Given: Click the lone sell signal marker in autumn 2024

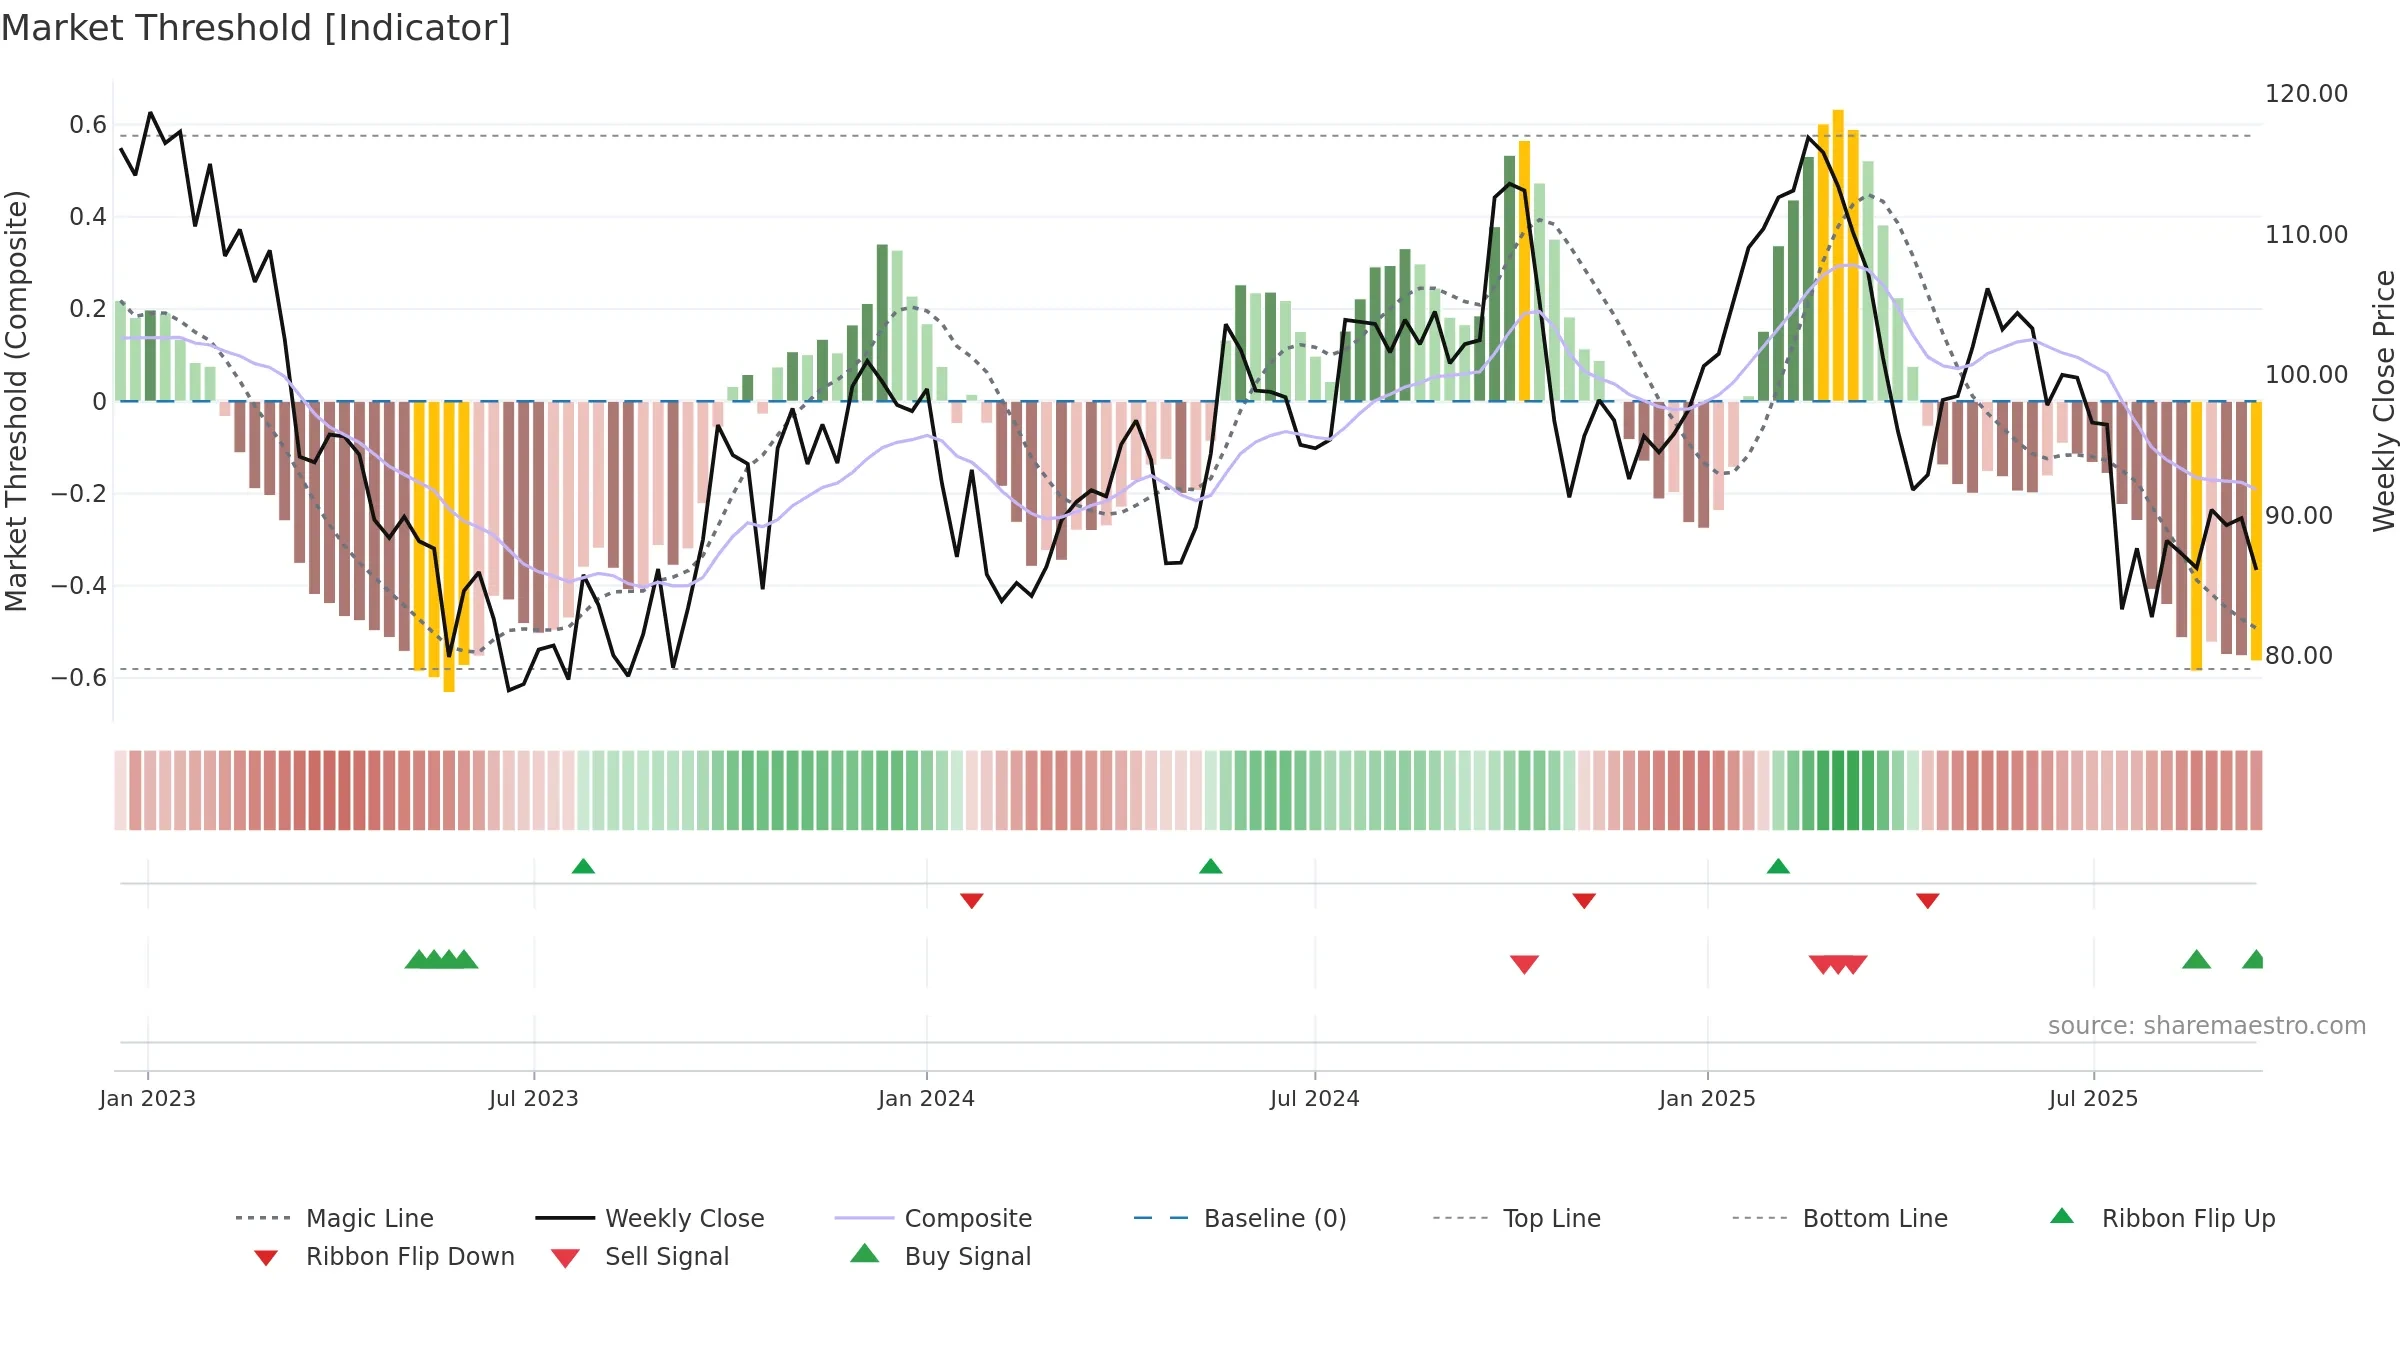Looking at the screenshot, I should point(1524,964).
